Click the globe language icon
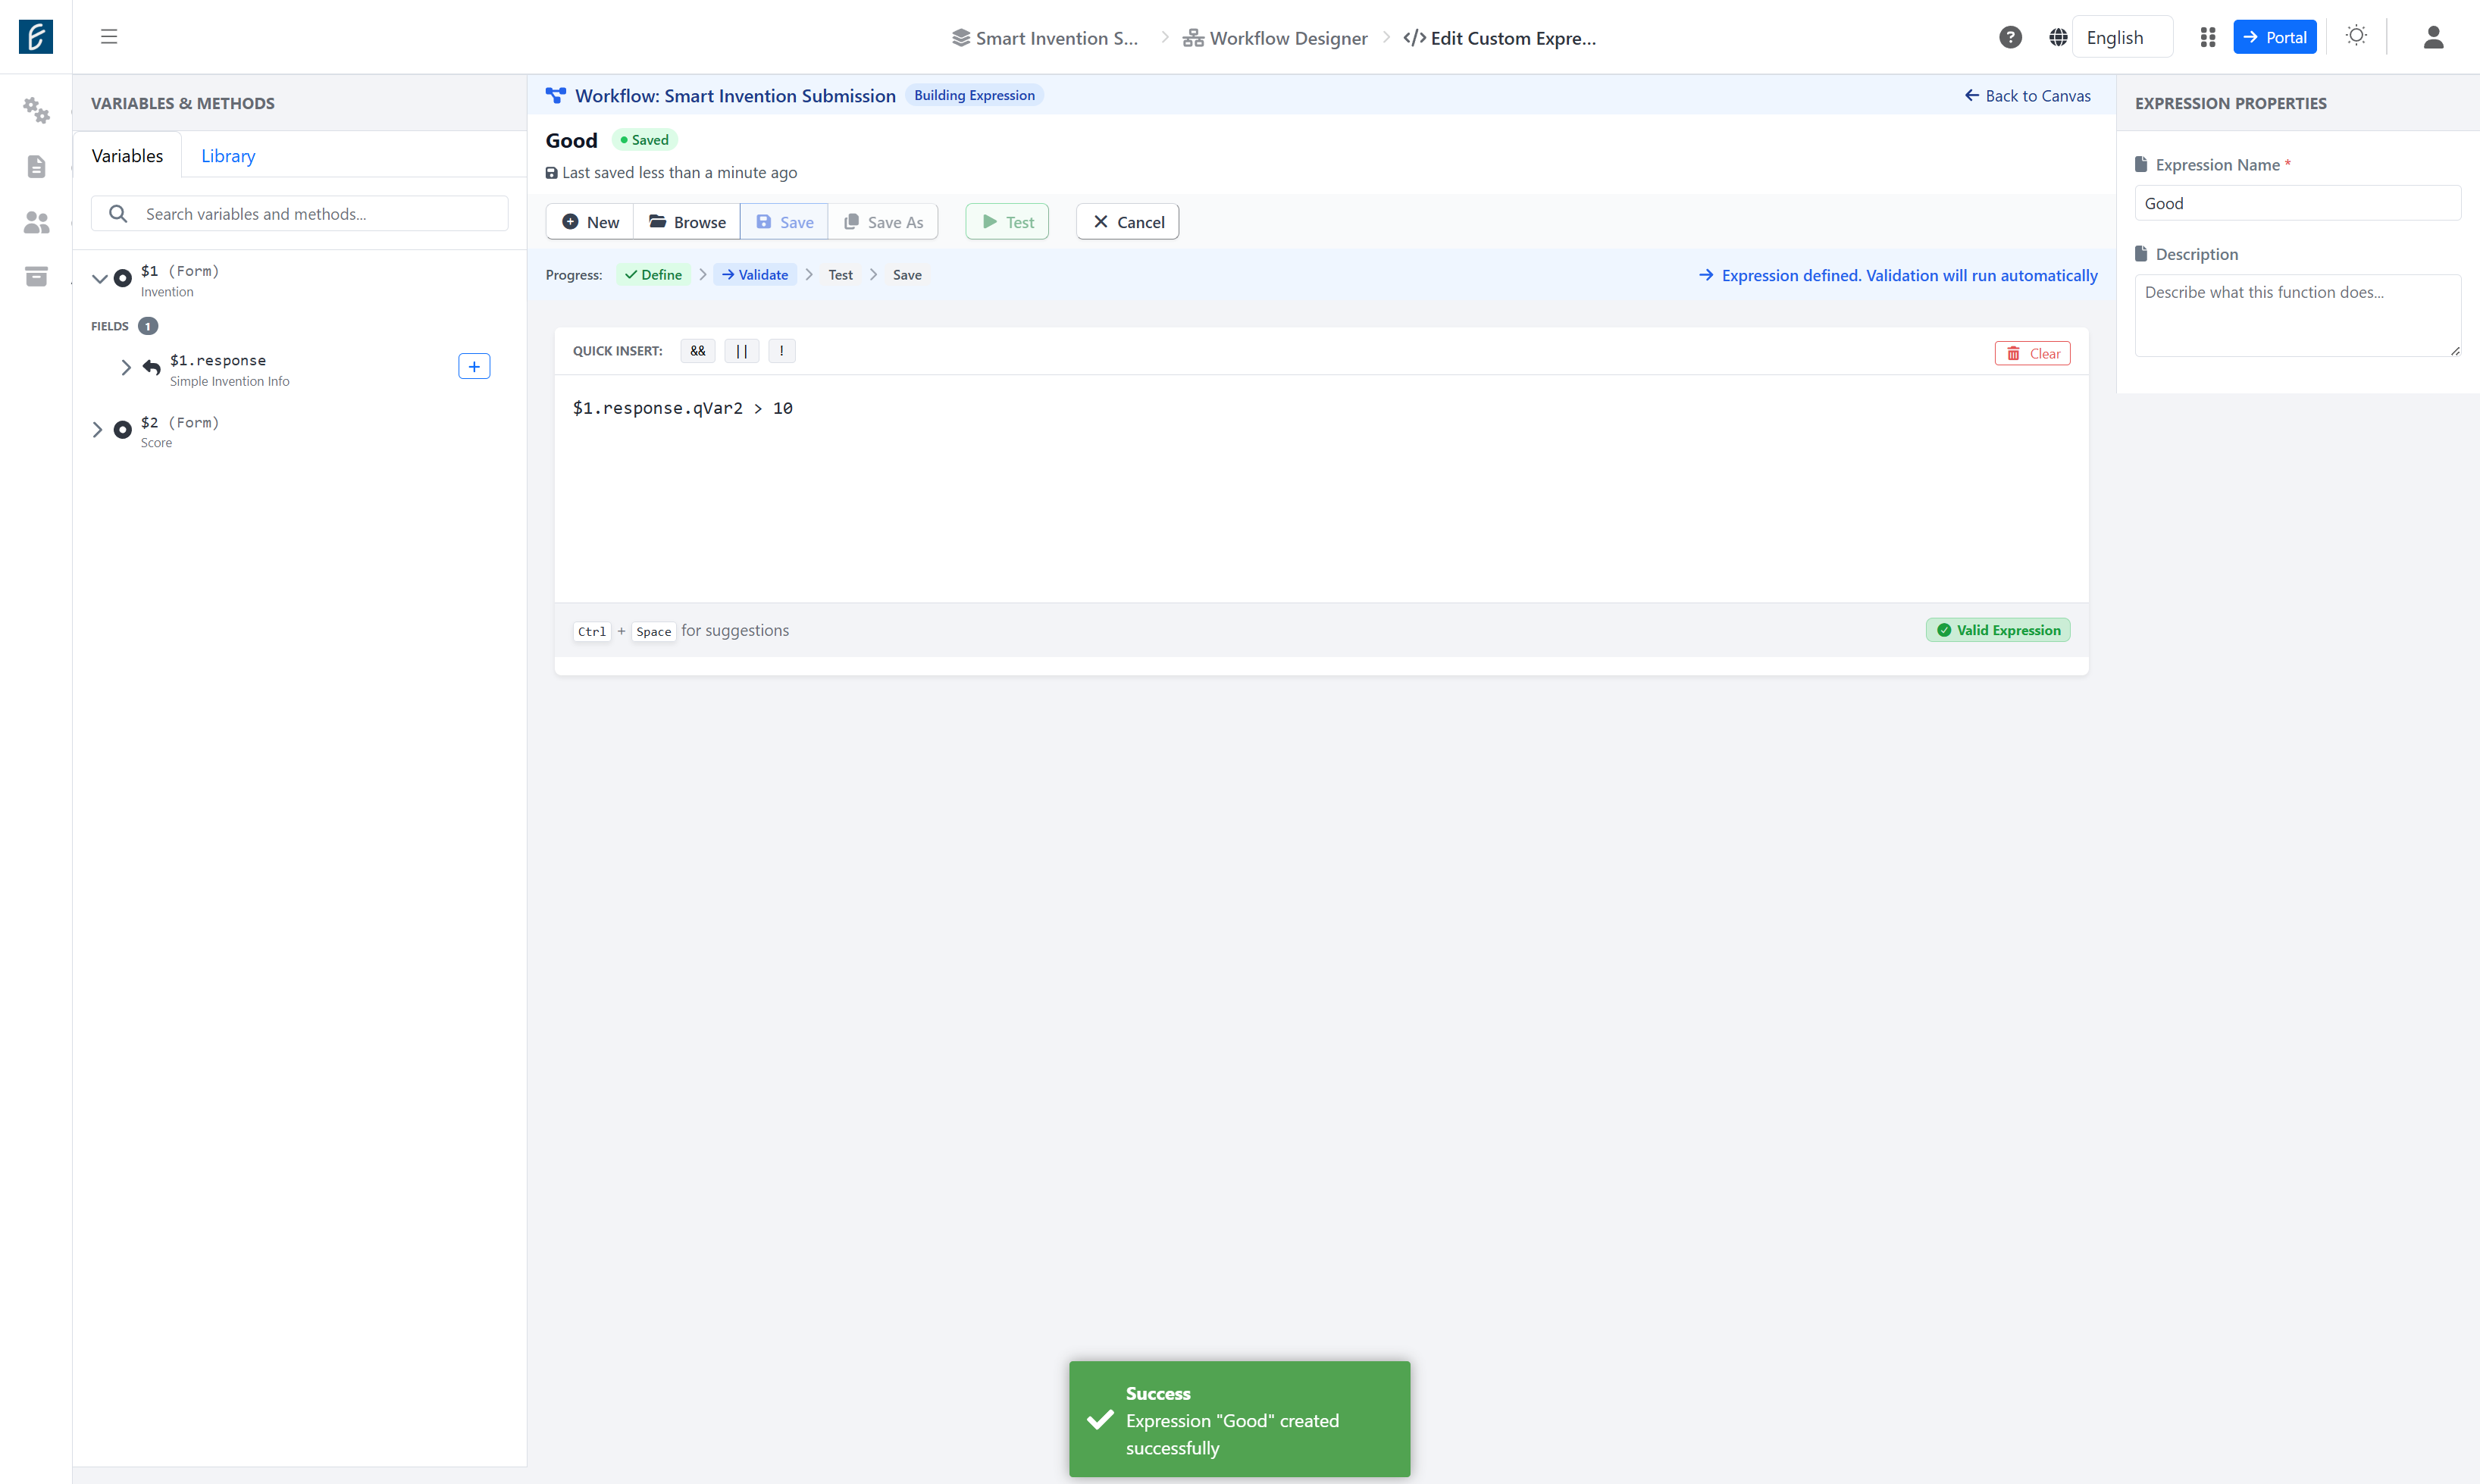This screenshot has height=1484, width=2480. click(2058, 38)
